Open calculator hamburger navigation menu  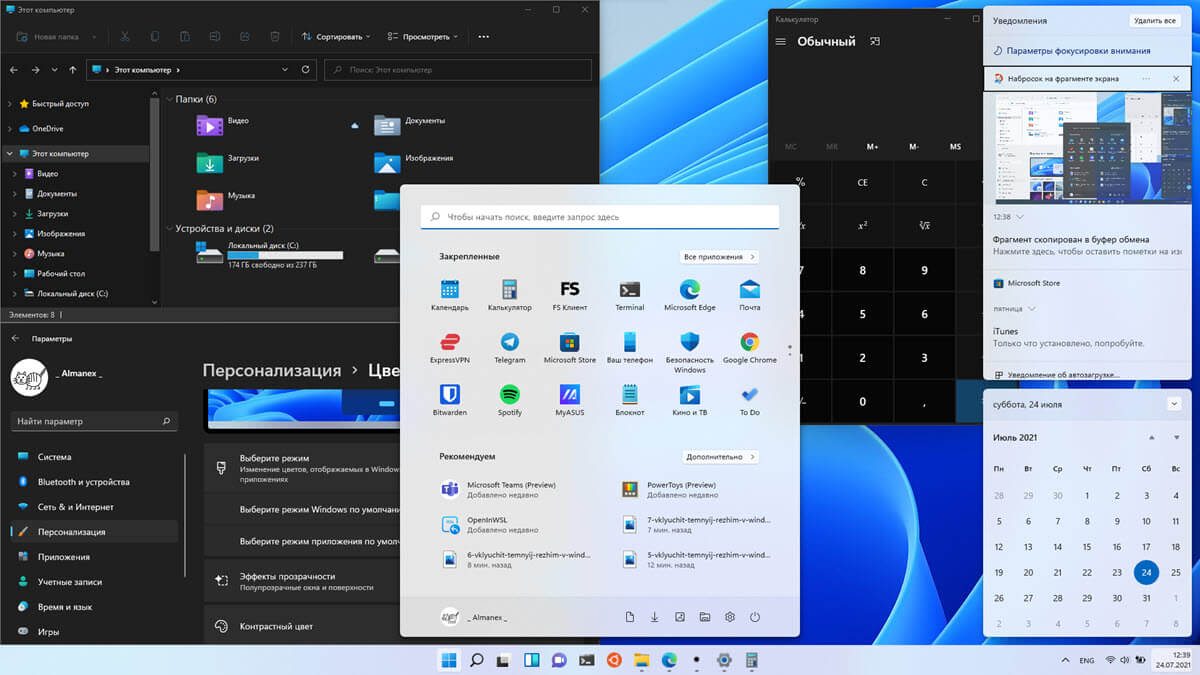781,42
